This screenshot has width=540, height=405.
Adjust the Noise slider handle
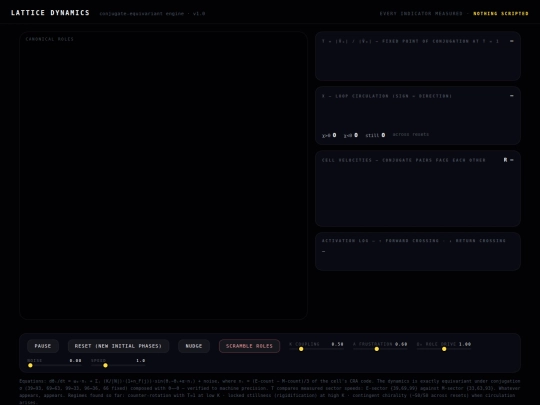tap(30, 365)
